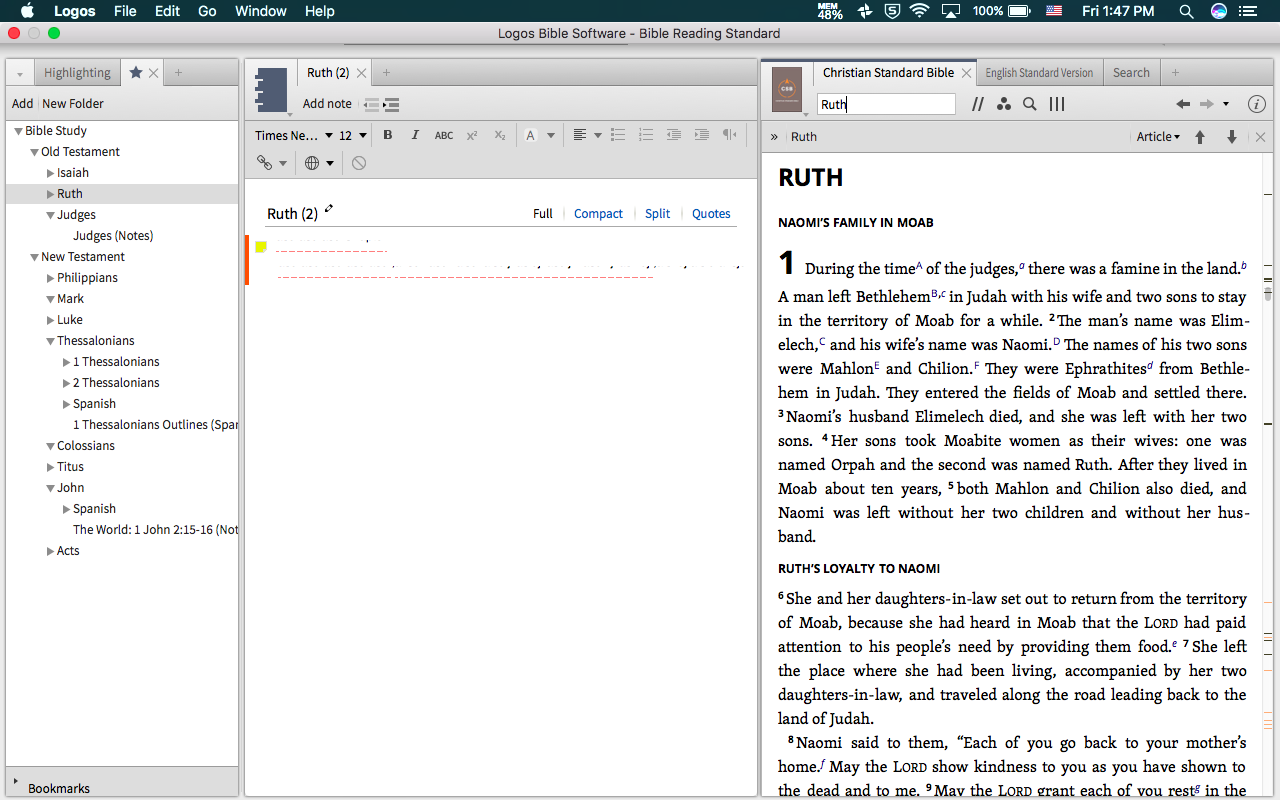Click the CSB book cover icon

tap(788, 88)
